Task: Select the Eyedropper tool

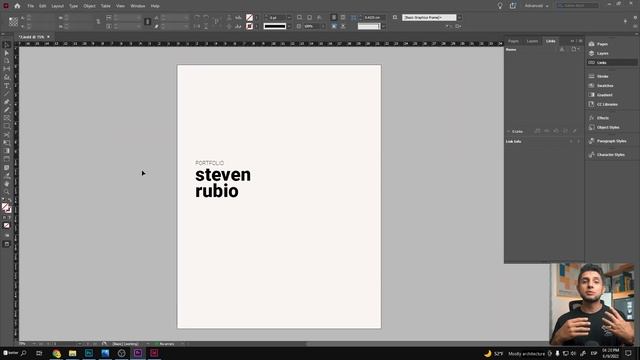Action: click(x=7, y=176)
